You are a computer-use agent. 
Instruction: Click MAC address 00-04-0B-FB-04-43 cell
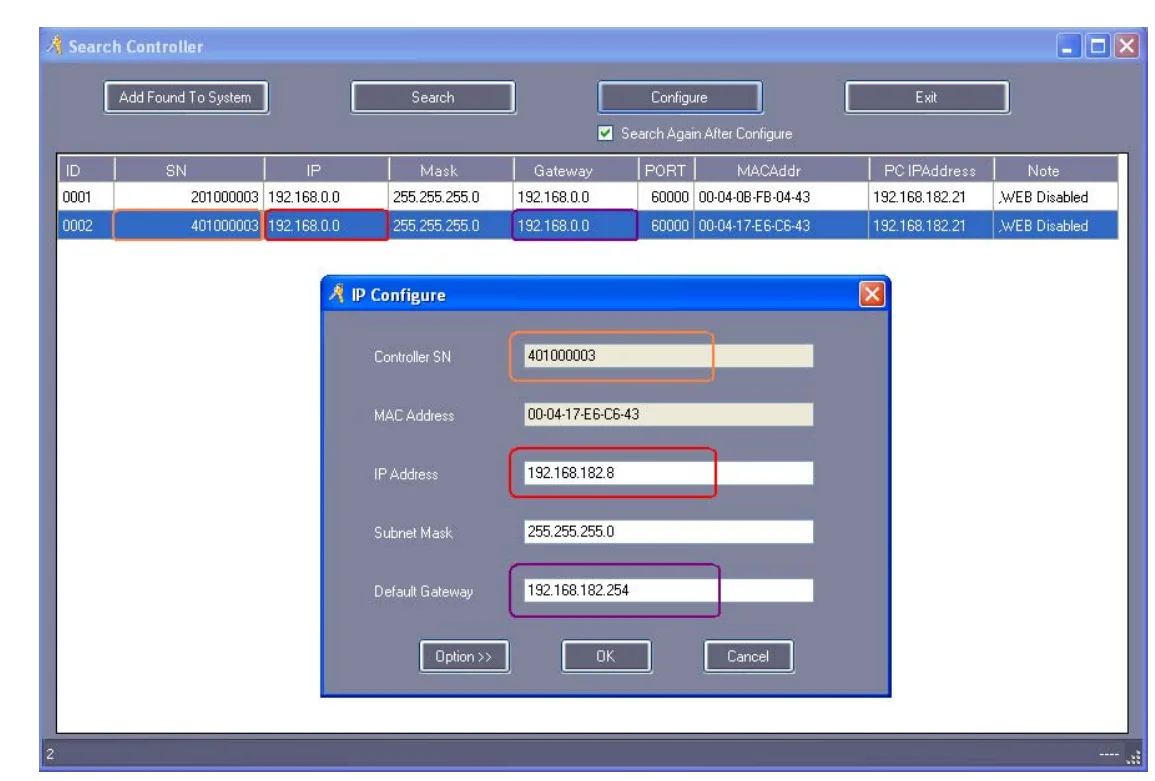tap(781, 197)
